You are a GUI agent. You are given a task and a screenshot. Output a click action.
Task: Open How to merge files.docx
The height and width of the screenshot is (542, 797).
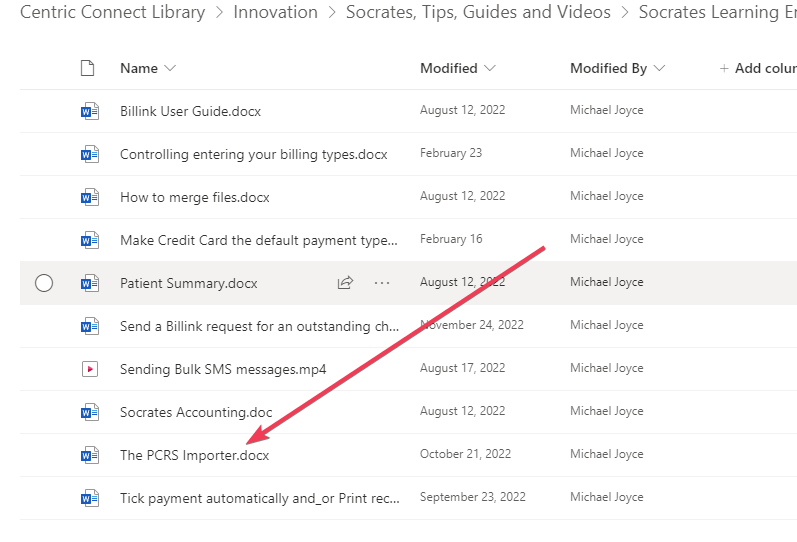195,197
